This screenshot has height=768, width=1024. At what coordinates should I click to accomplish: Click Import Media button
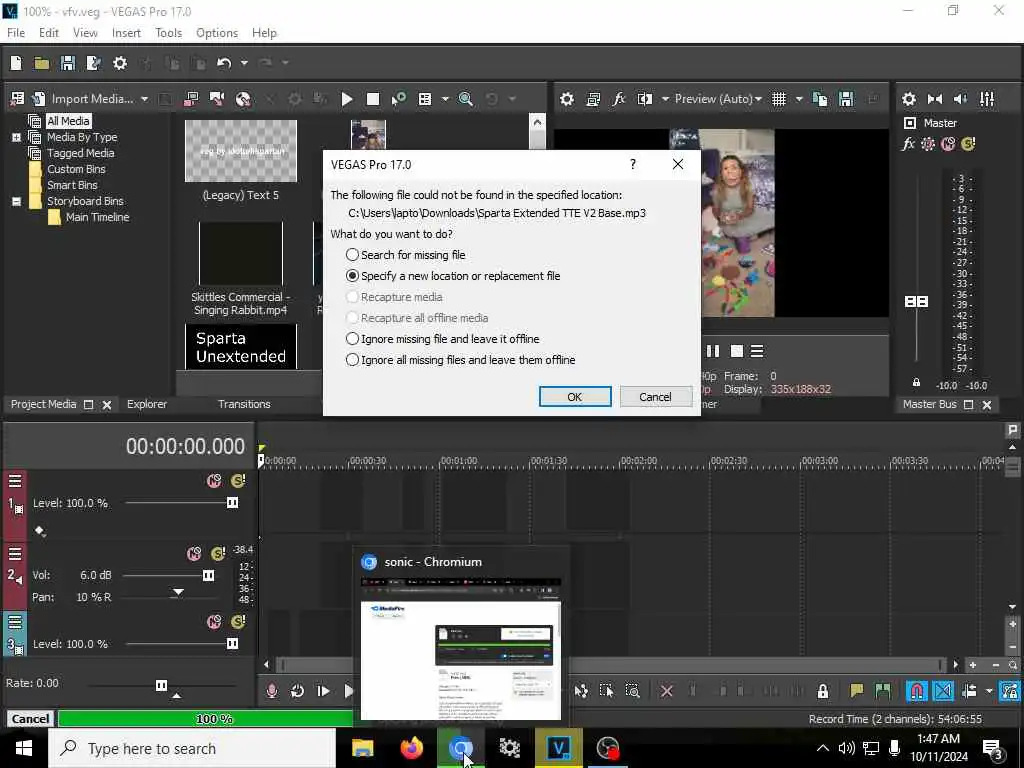(x=92, y=99)
